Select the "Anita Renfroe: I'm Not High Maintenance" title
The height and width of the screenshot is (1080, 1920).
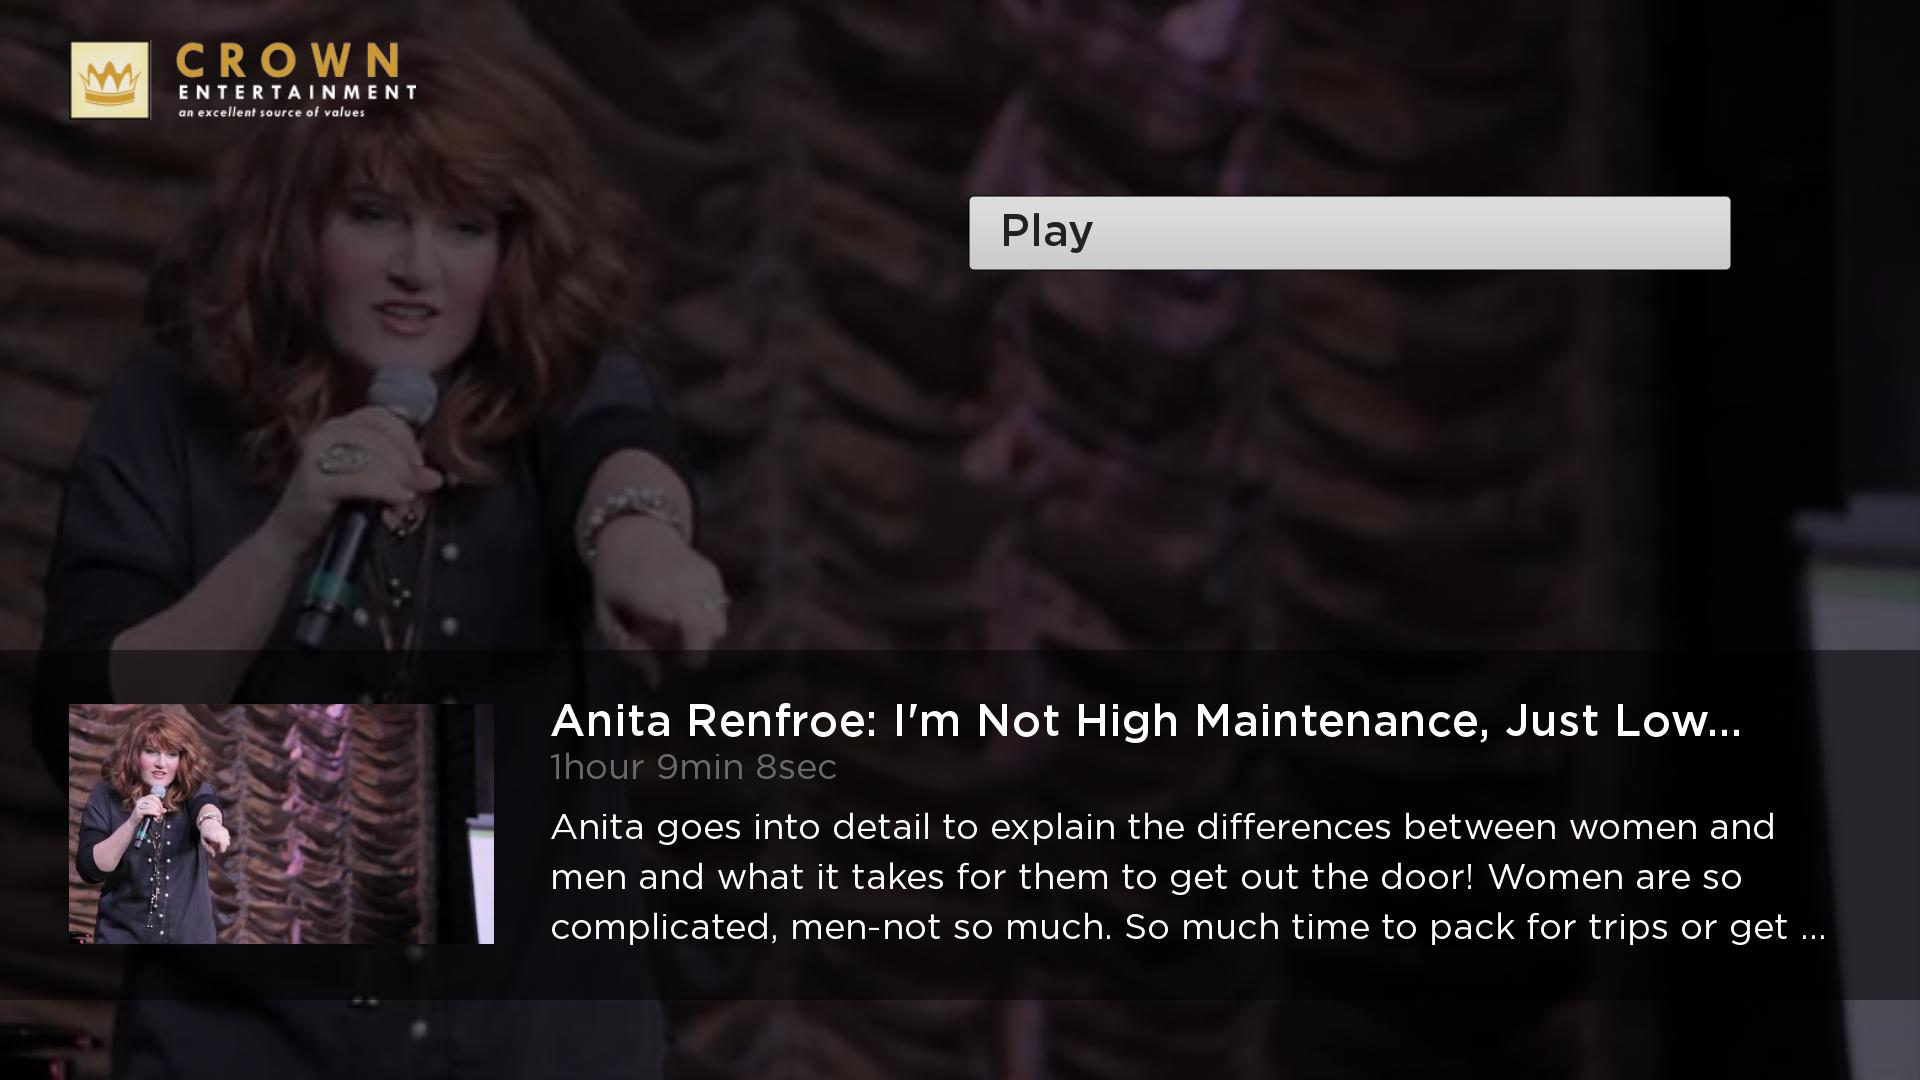(x=1146, y=721)
